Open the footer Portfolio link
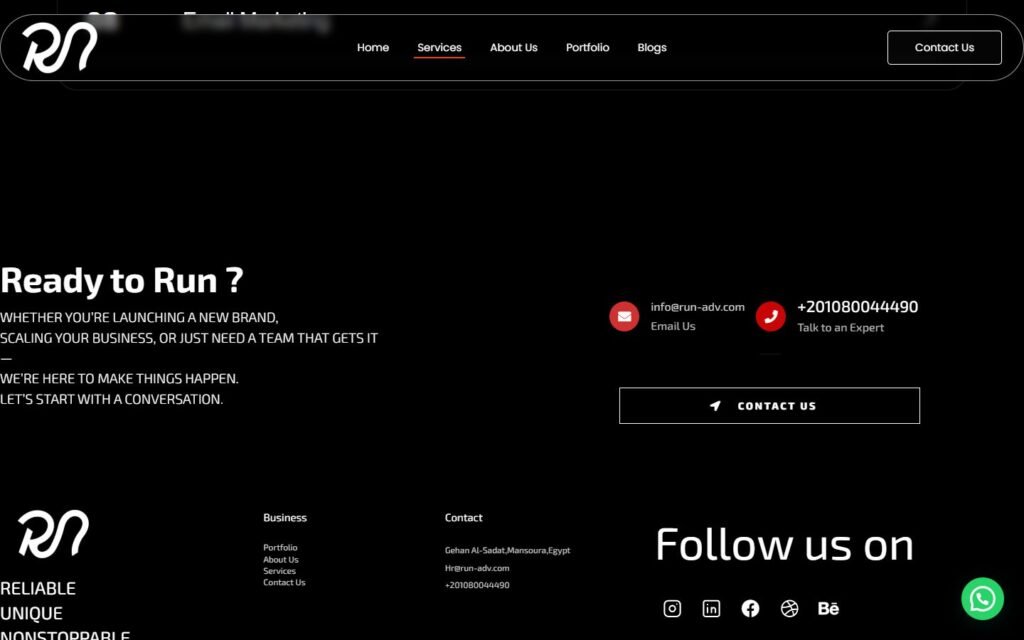 (x=280, y=547)
